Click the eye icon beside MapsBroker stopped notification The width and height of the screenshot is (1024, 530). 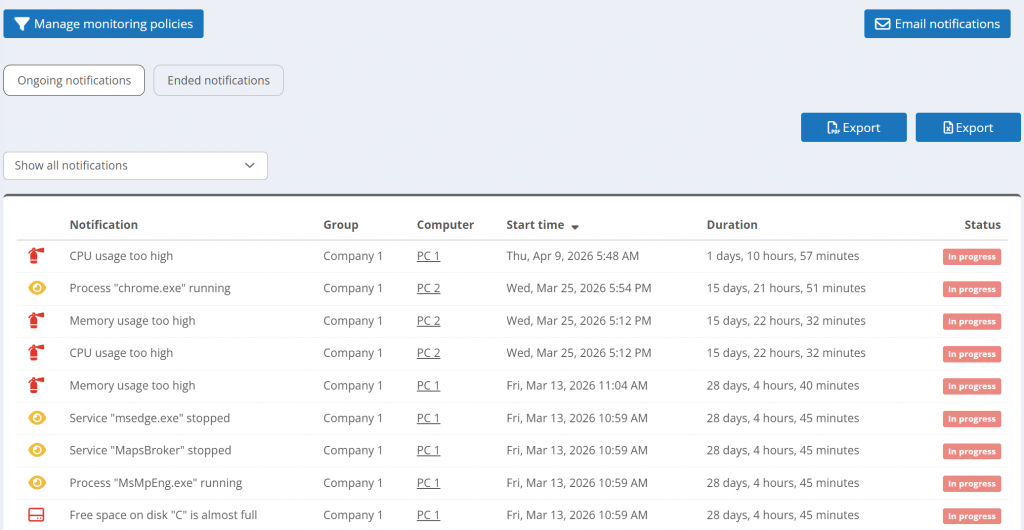[x=37, y=450]
